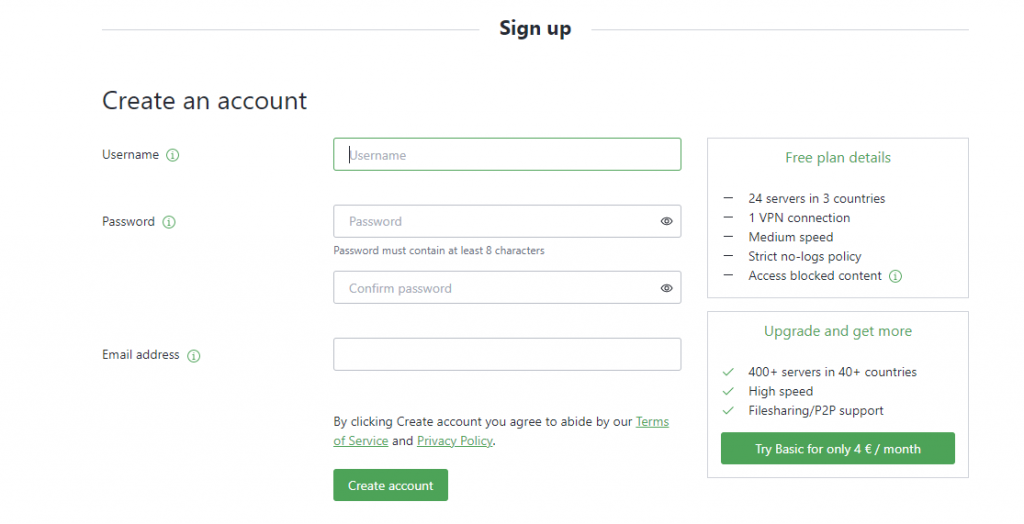Click the Free plan details heading

838,157
